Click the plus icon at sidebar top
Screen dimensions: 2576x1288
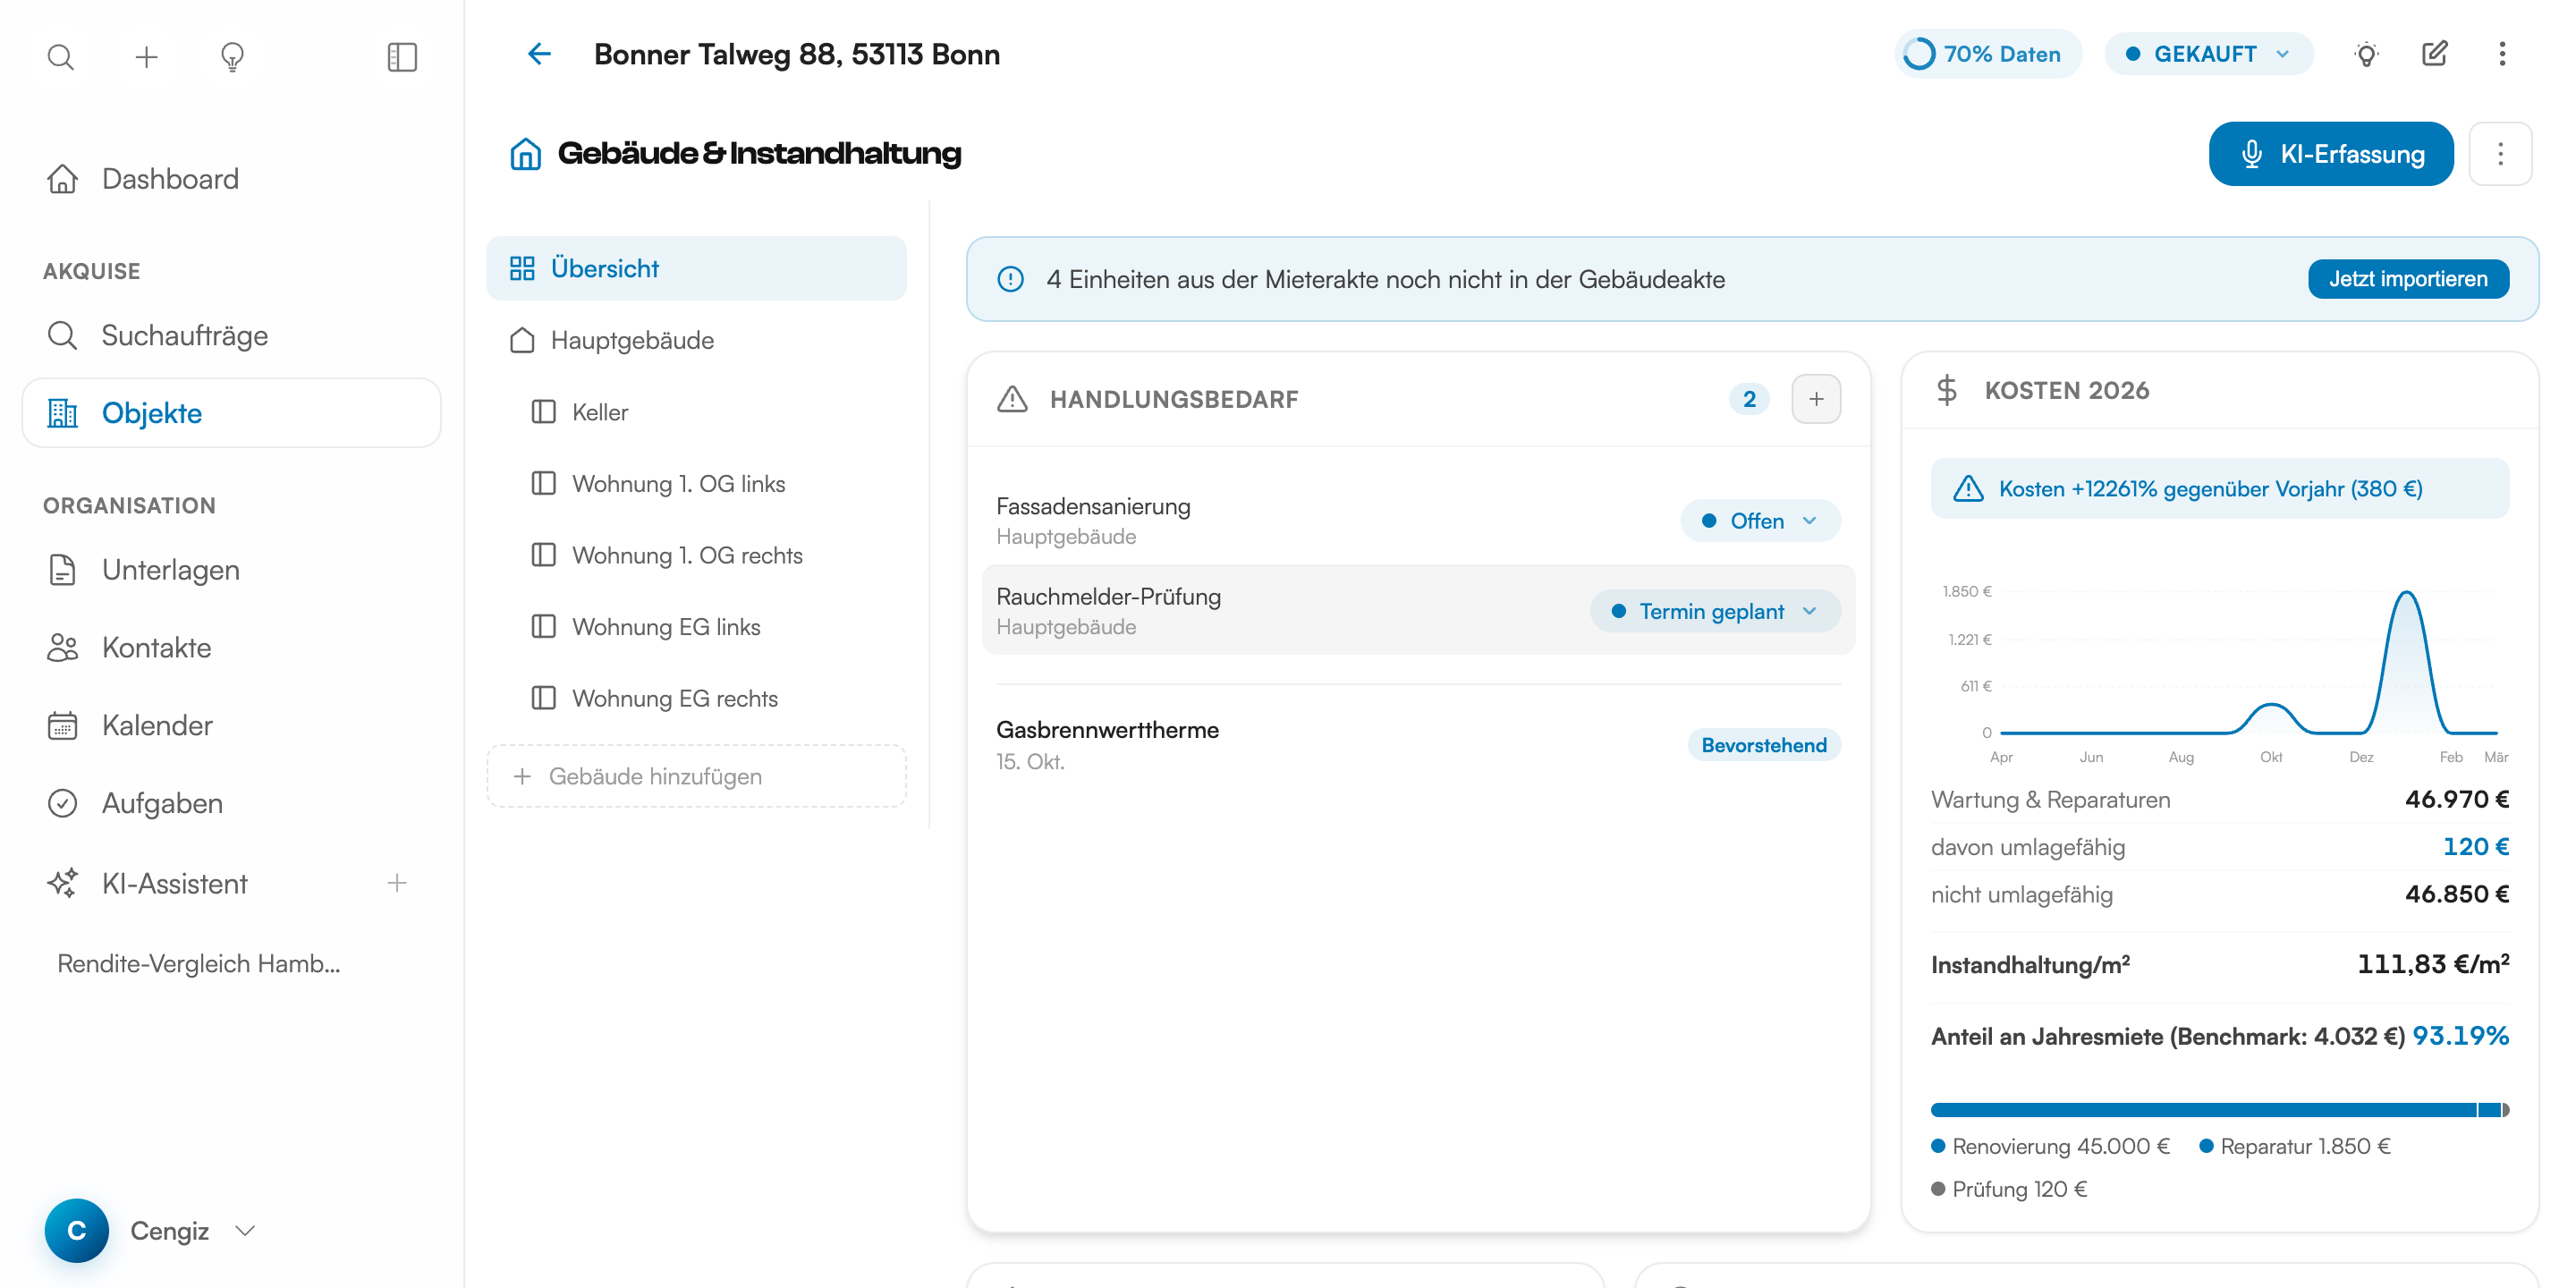(x=147, y=57)
